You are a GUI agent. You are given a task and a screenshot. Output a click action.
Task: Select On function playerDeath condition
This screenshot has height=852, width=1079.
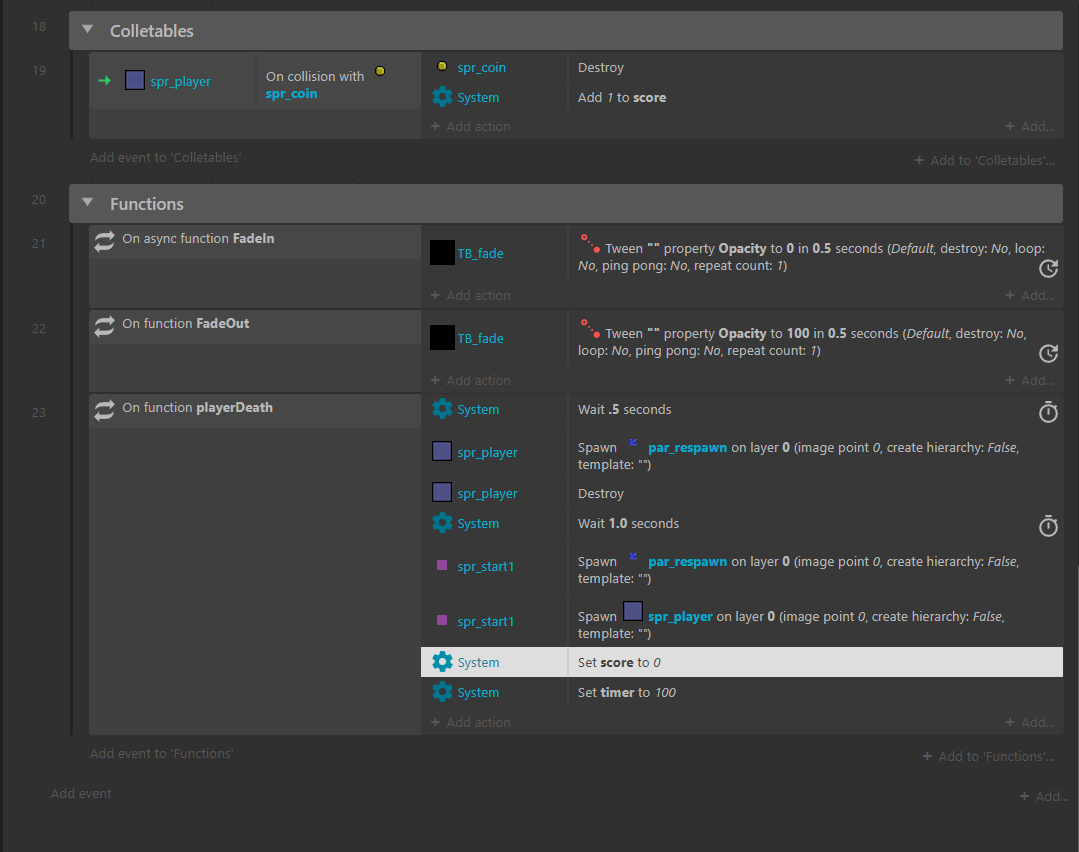point(255,411)
